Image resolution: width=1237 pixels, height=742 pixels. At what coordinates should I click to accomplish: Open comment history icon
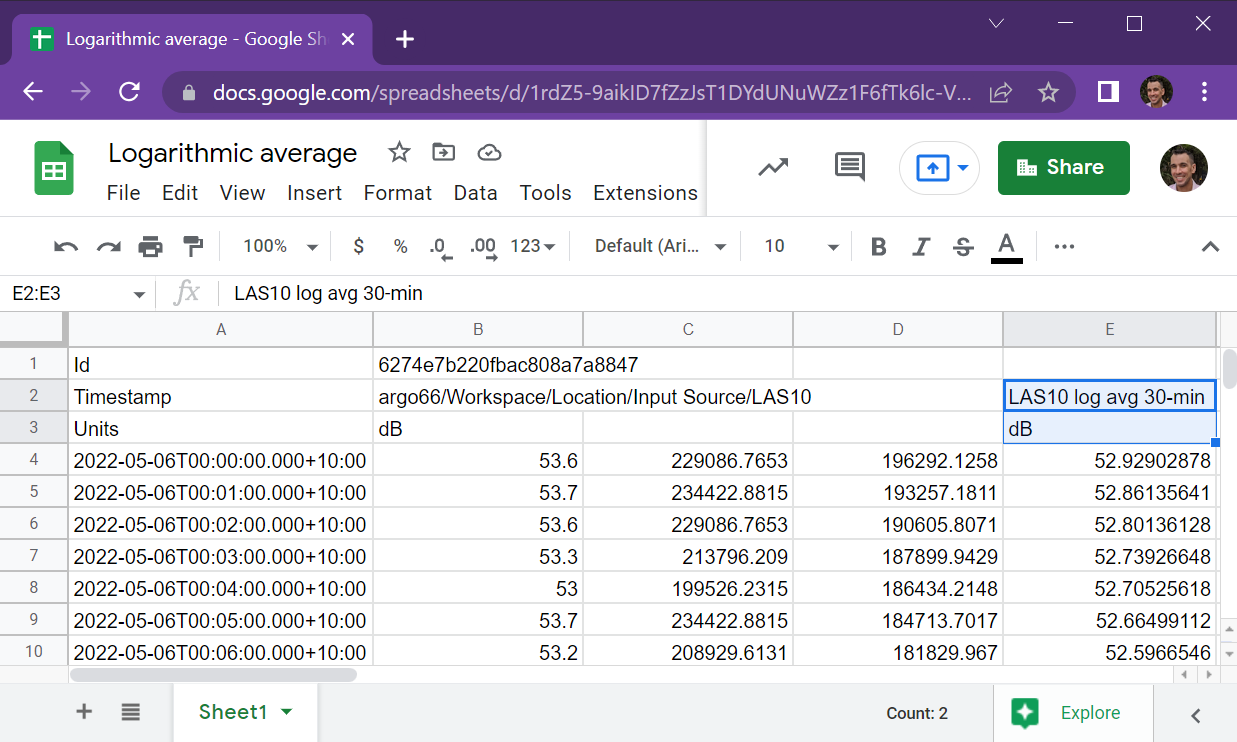849,167
